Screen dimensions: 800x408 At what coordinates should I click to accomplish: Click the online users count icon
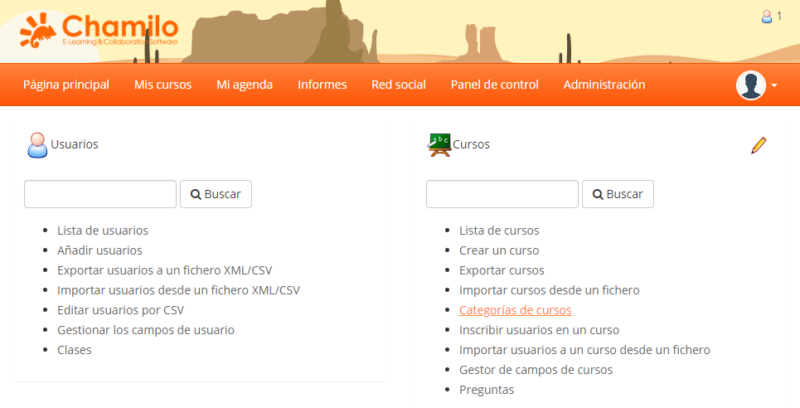pyautogui.click(x=767, y=16)
